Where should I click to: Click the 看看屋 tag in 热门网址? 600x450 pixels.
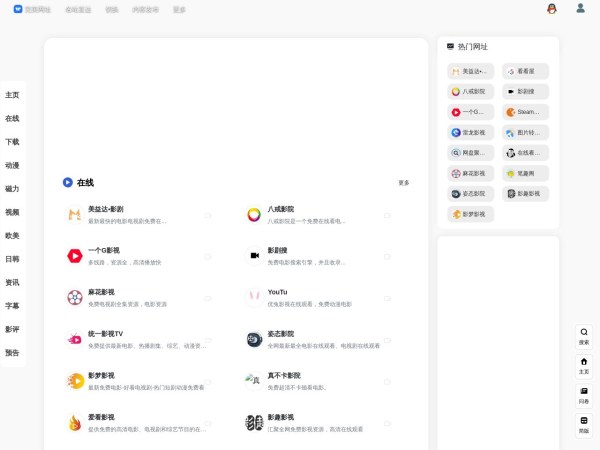[525, 71]
